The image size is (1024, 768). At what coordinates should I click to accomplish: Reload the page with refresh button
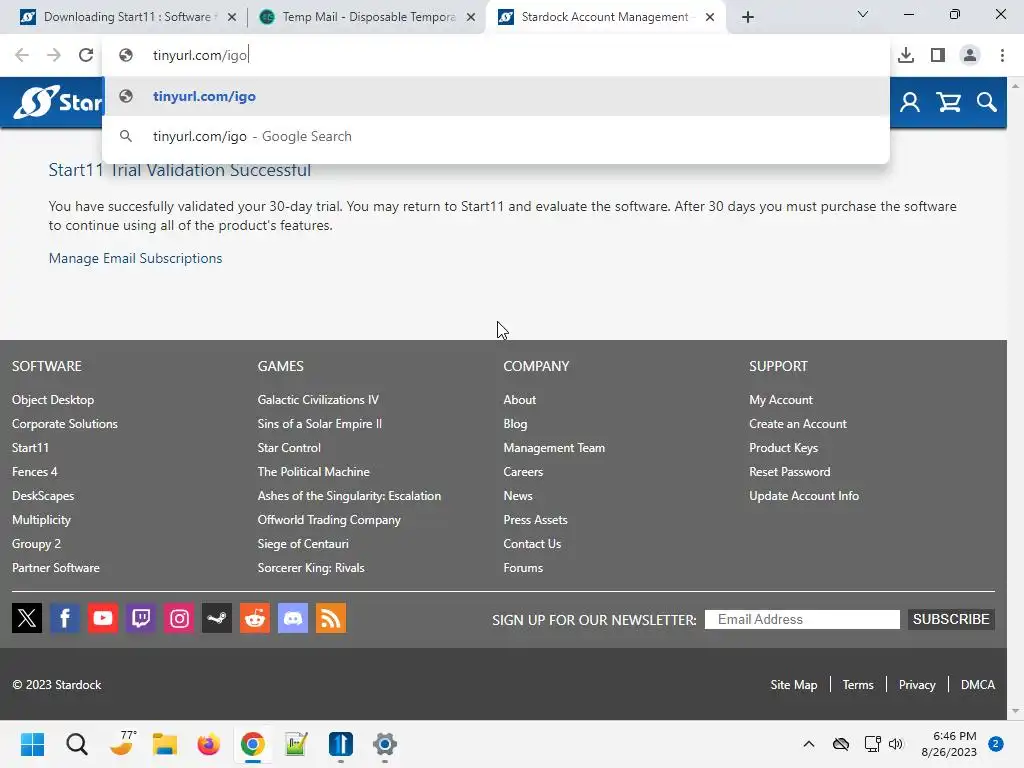(x=86, y=55)
